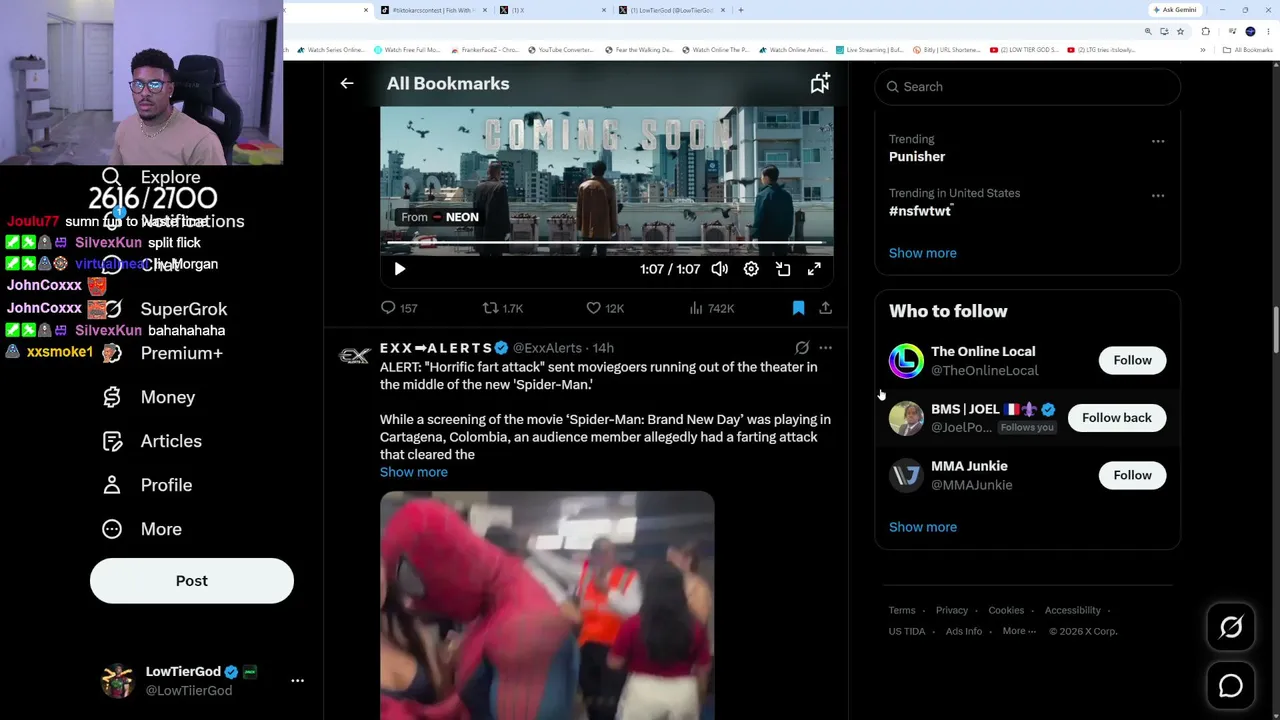Click Ask Gemini in Chrome
Screen dimensions: 1280x720
coord(1175,10)
